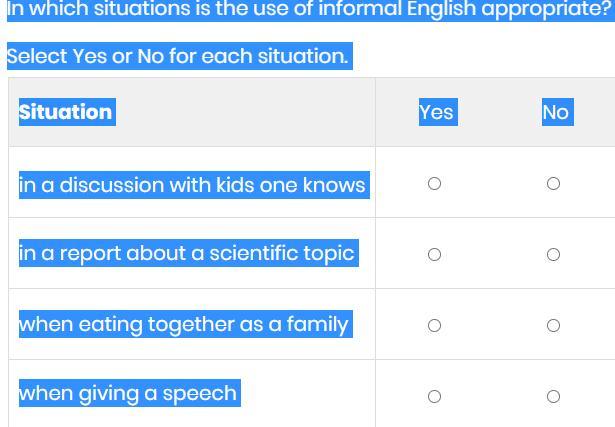Click the Yes column header
Screen dimensions: 615x427
tap(437, 112)
